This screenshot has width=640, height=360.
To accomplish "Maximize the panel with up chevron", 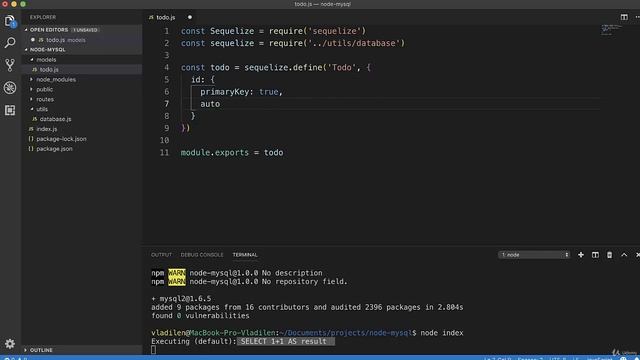I will pos(624,255).
